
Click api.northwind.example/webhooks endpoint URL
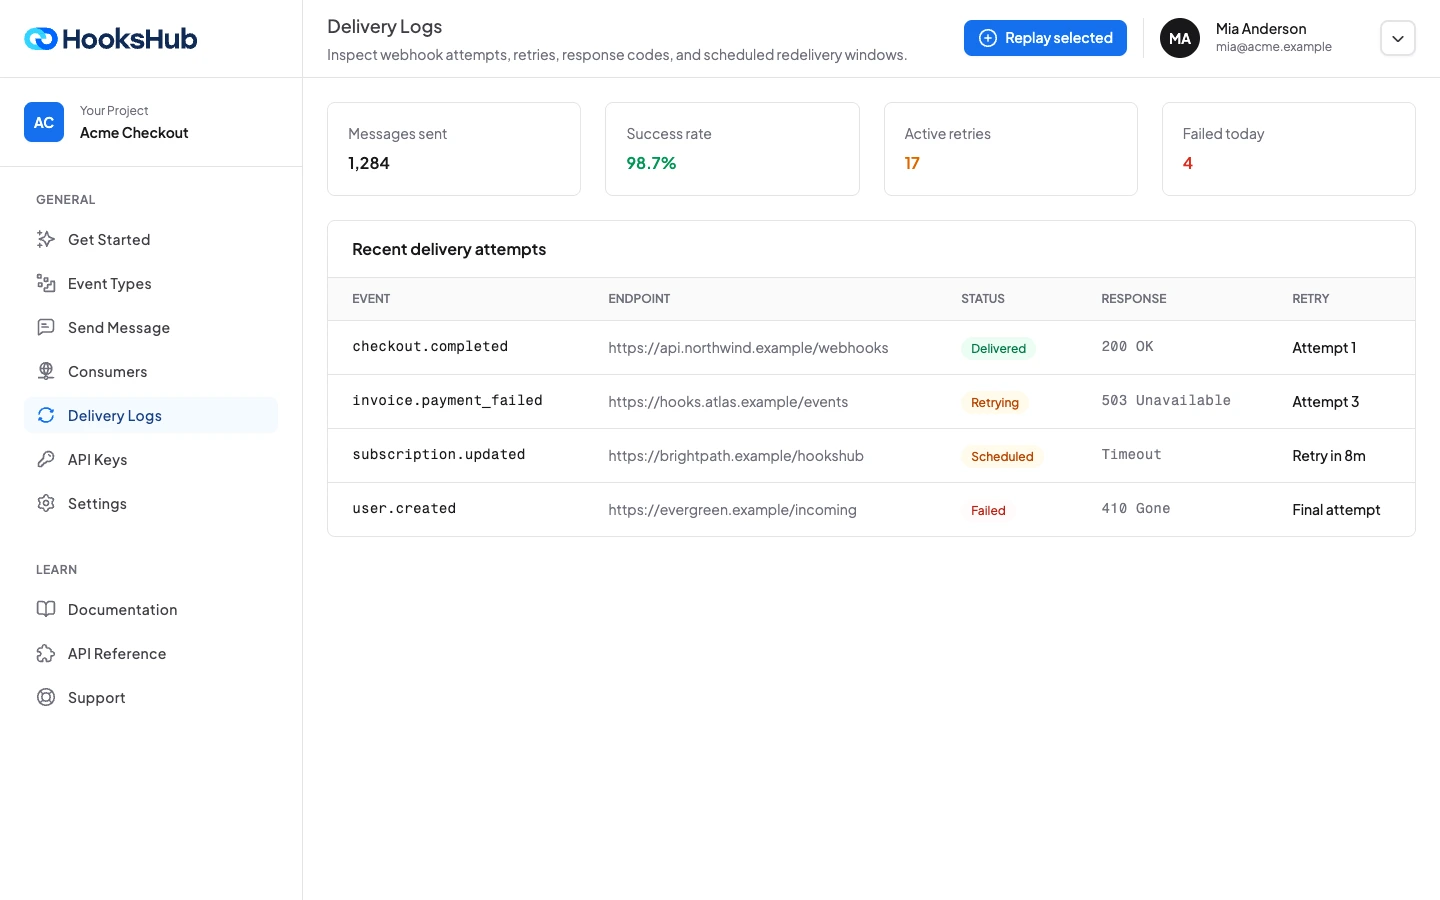748,348
